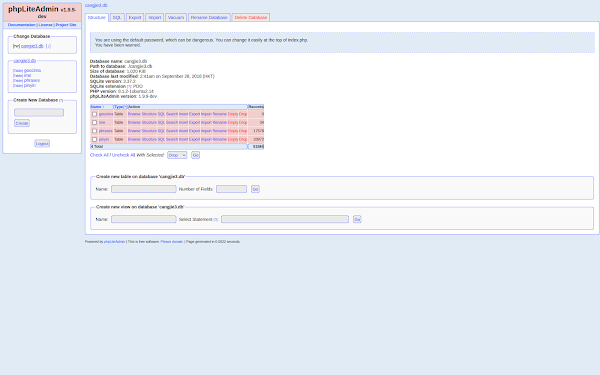Viewport: 600px width, 375px height.
Task: Click the Select Statement input field
Action: [x=285, y=219]
